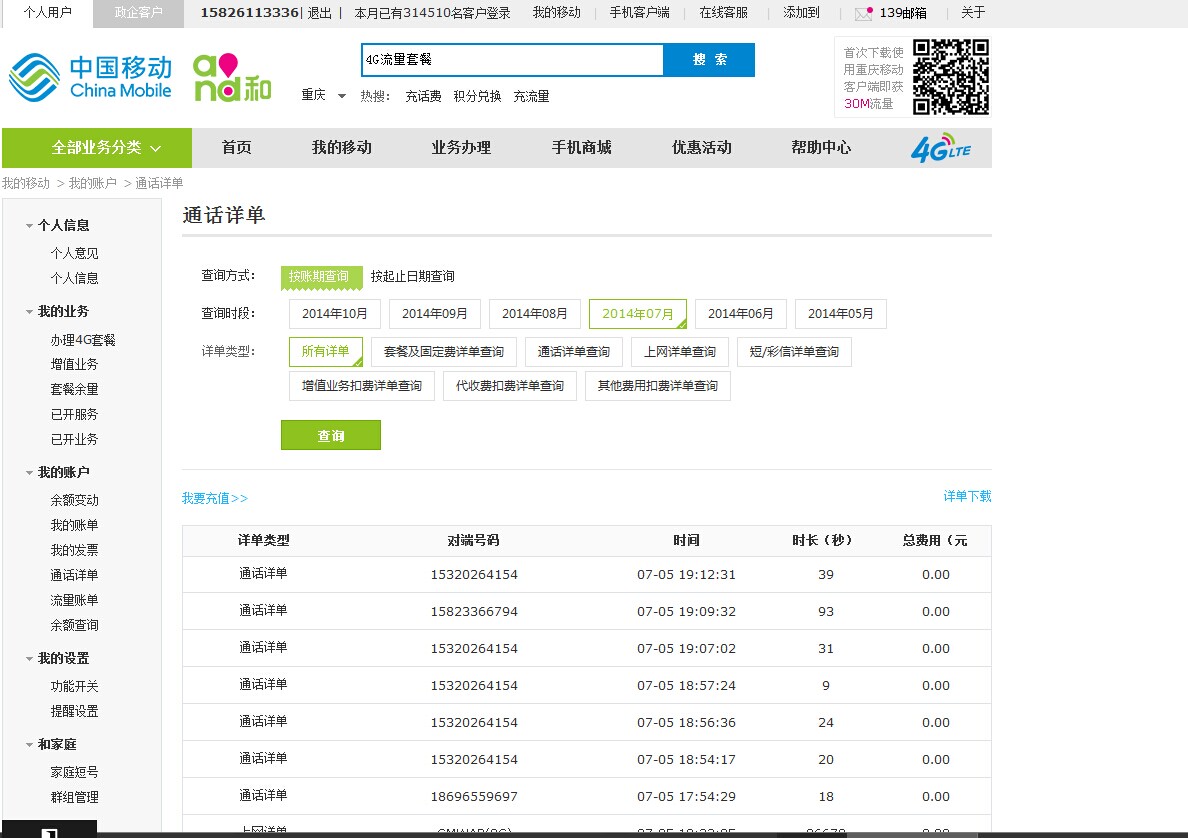The height and width of the screenshot is (838, 1188).
Task: Click the China Mobile logo
Action: coord(90,77)
